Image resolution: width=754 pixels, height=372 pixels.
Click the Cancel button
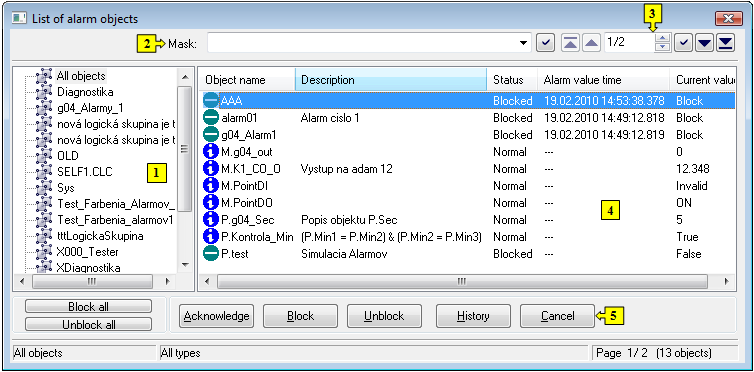tap(557, 316)
